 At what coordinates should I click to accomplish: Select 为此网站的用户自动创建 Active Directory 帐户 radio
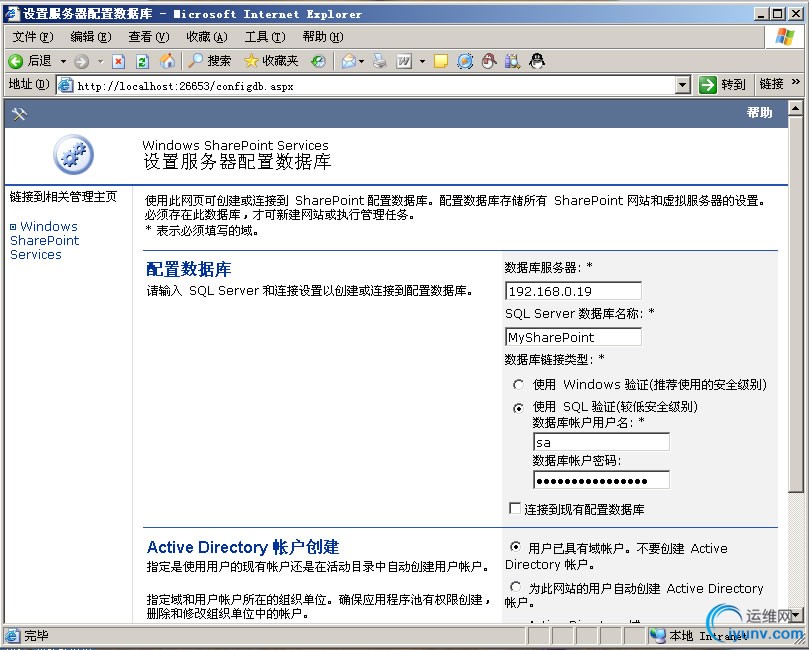pyautogui.click(x=515, y=587)
